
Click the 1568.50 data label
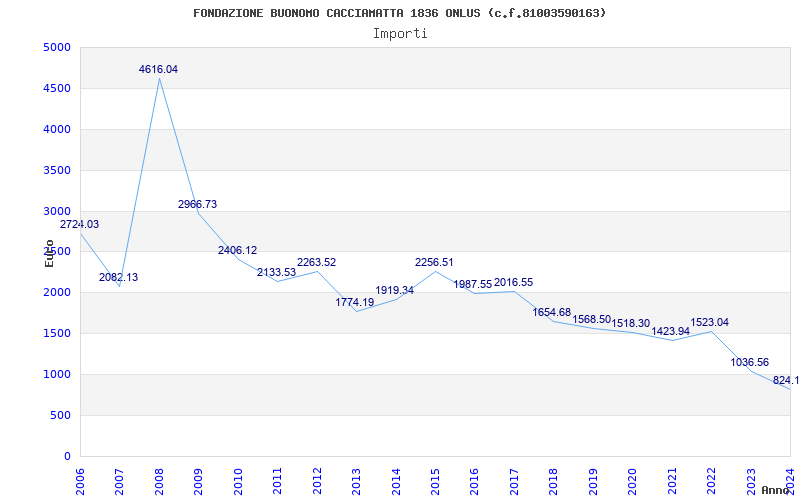(592, 319)
